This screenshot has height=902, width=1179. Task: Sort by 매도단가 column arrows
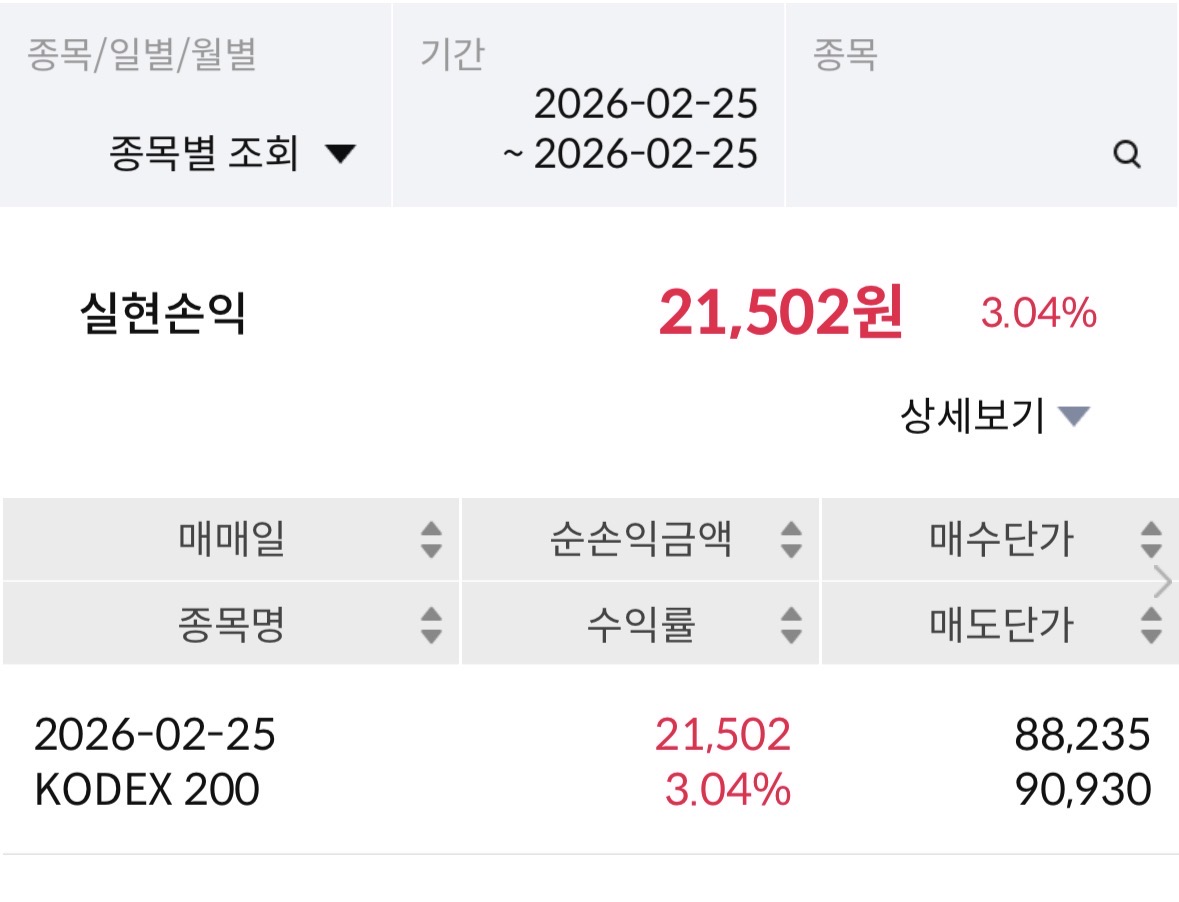[x=1151, y=625]
